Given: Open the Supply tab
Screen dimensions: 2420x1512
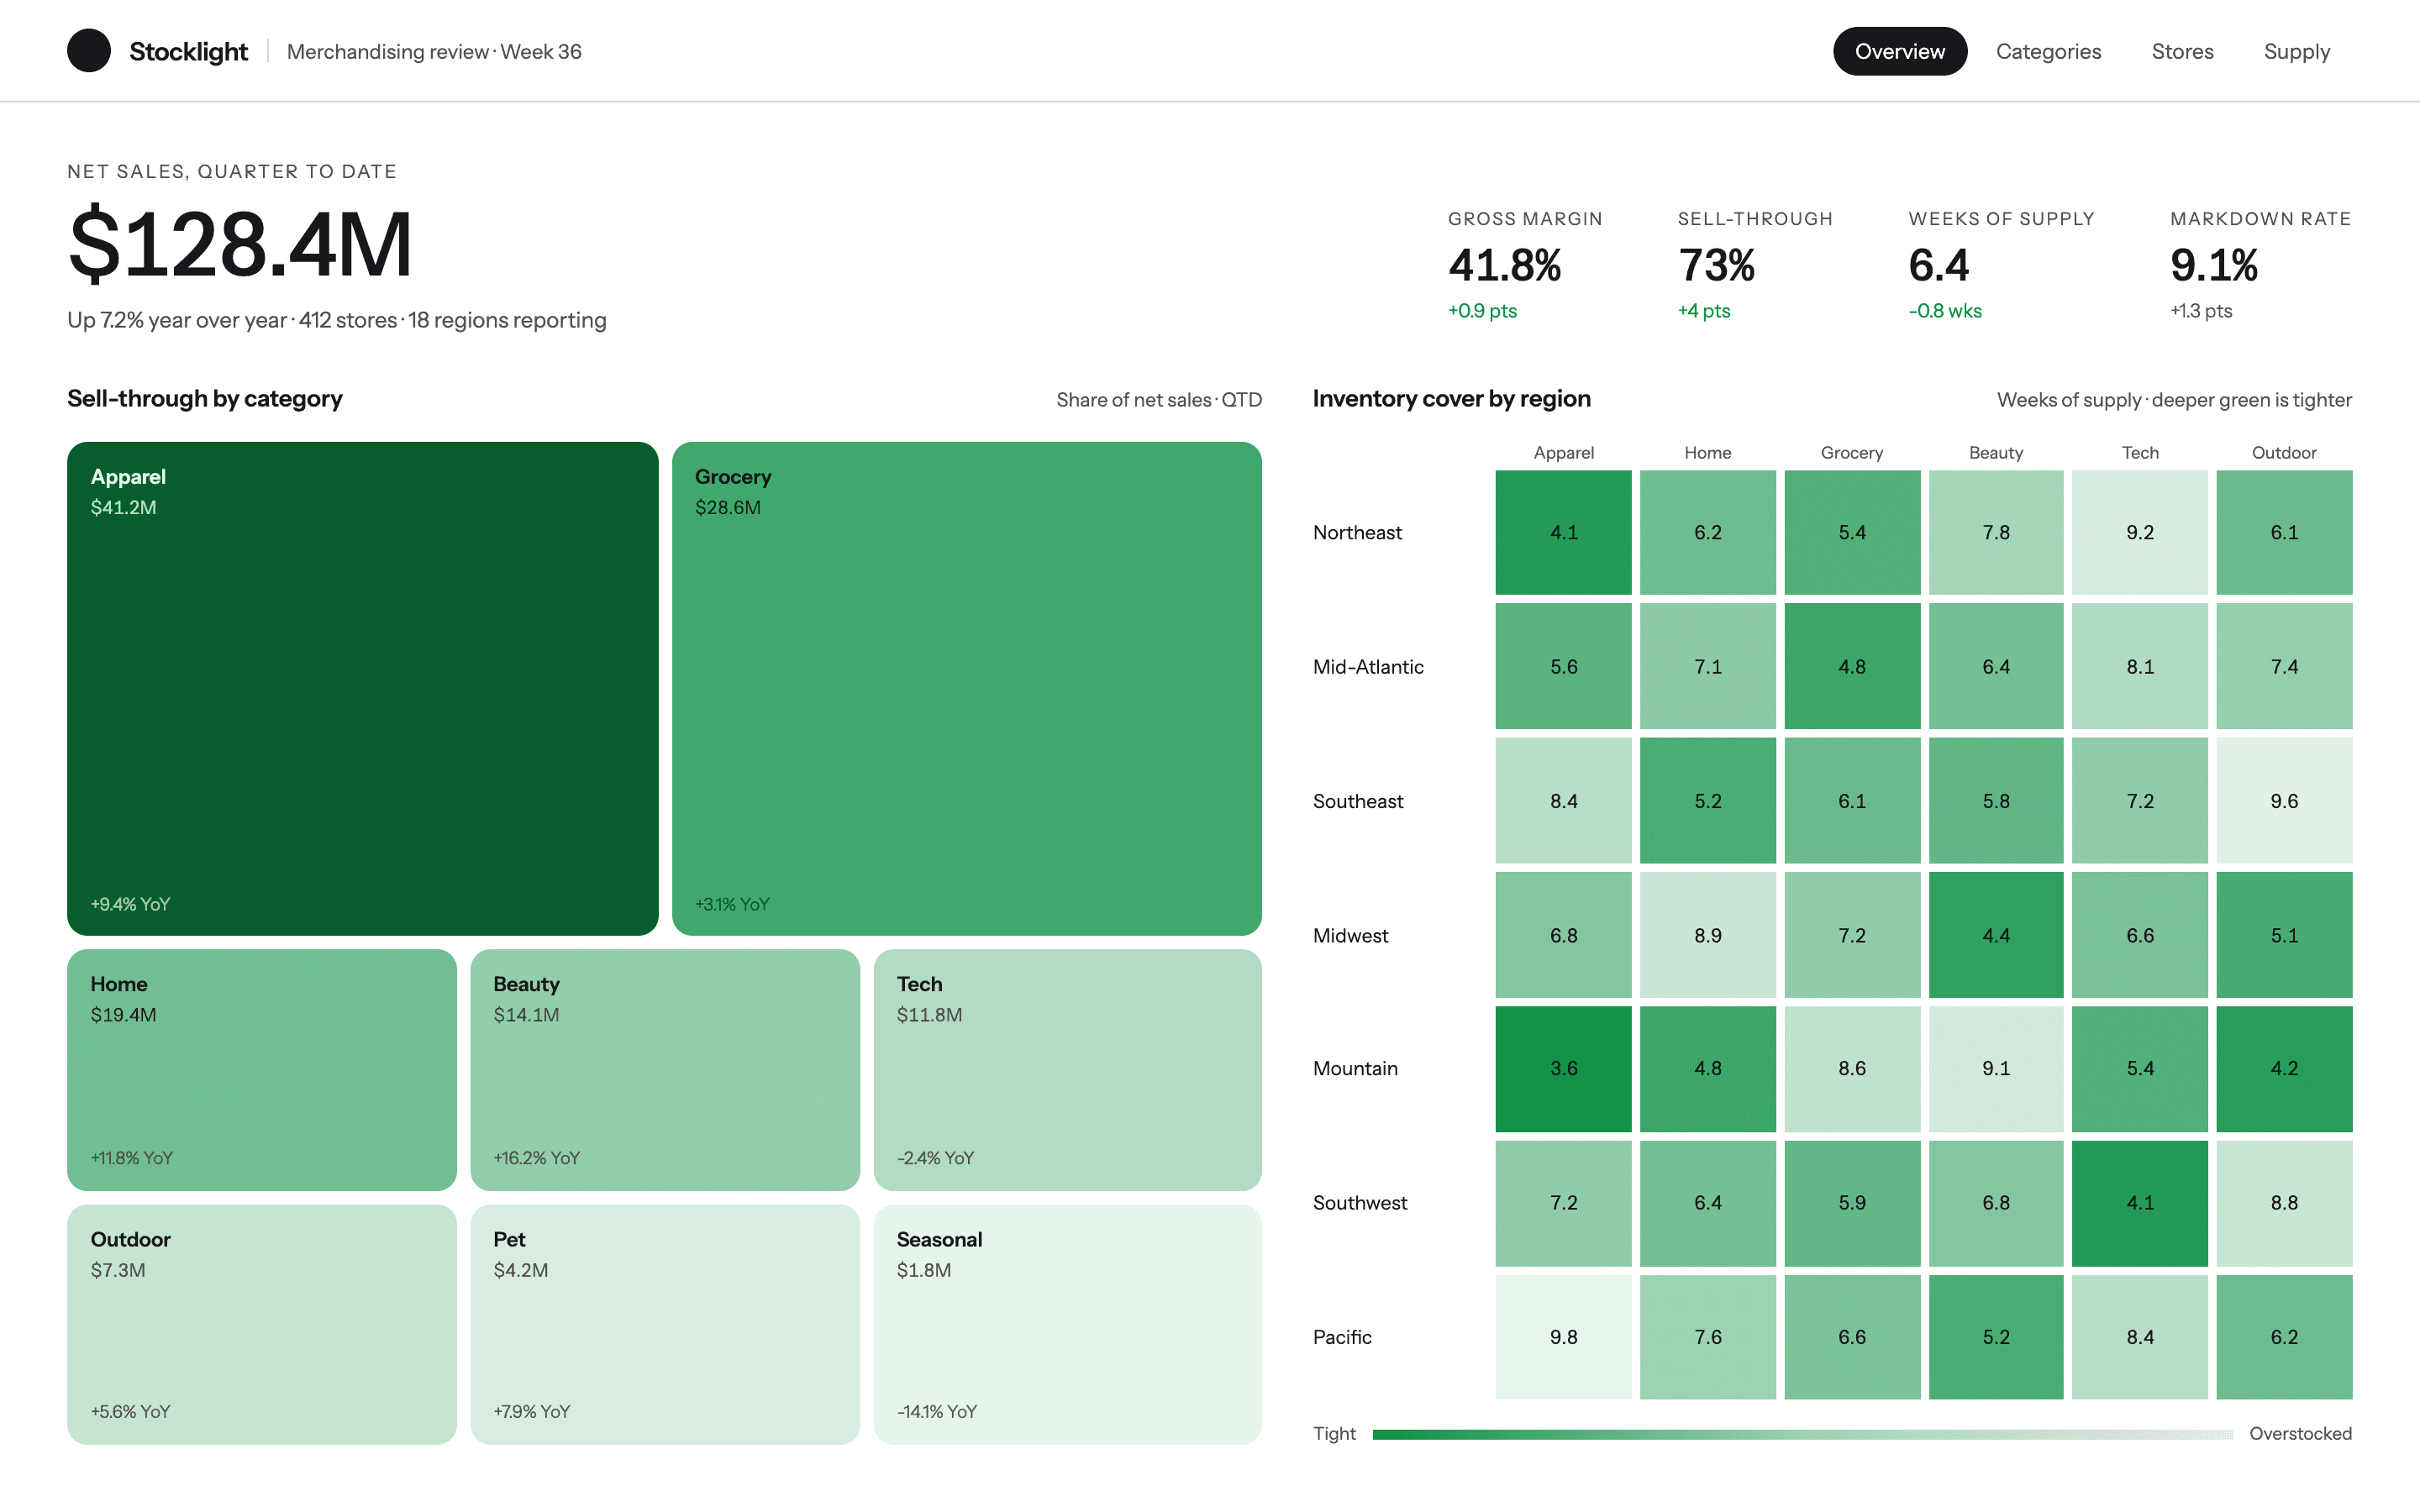Looking at the screenshot, I should coord(2296,51).
